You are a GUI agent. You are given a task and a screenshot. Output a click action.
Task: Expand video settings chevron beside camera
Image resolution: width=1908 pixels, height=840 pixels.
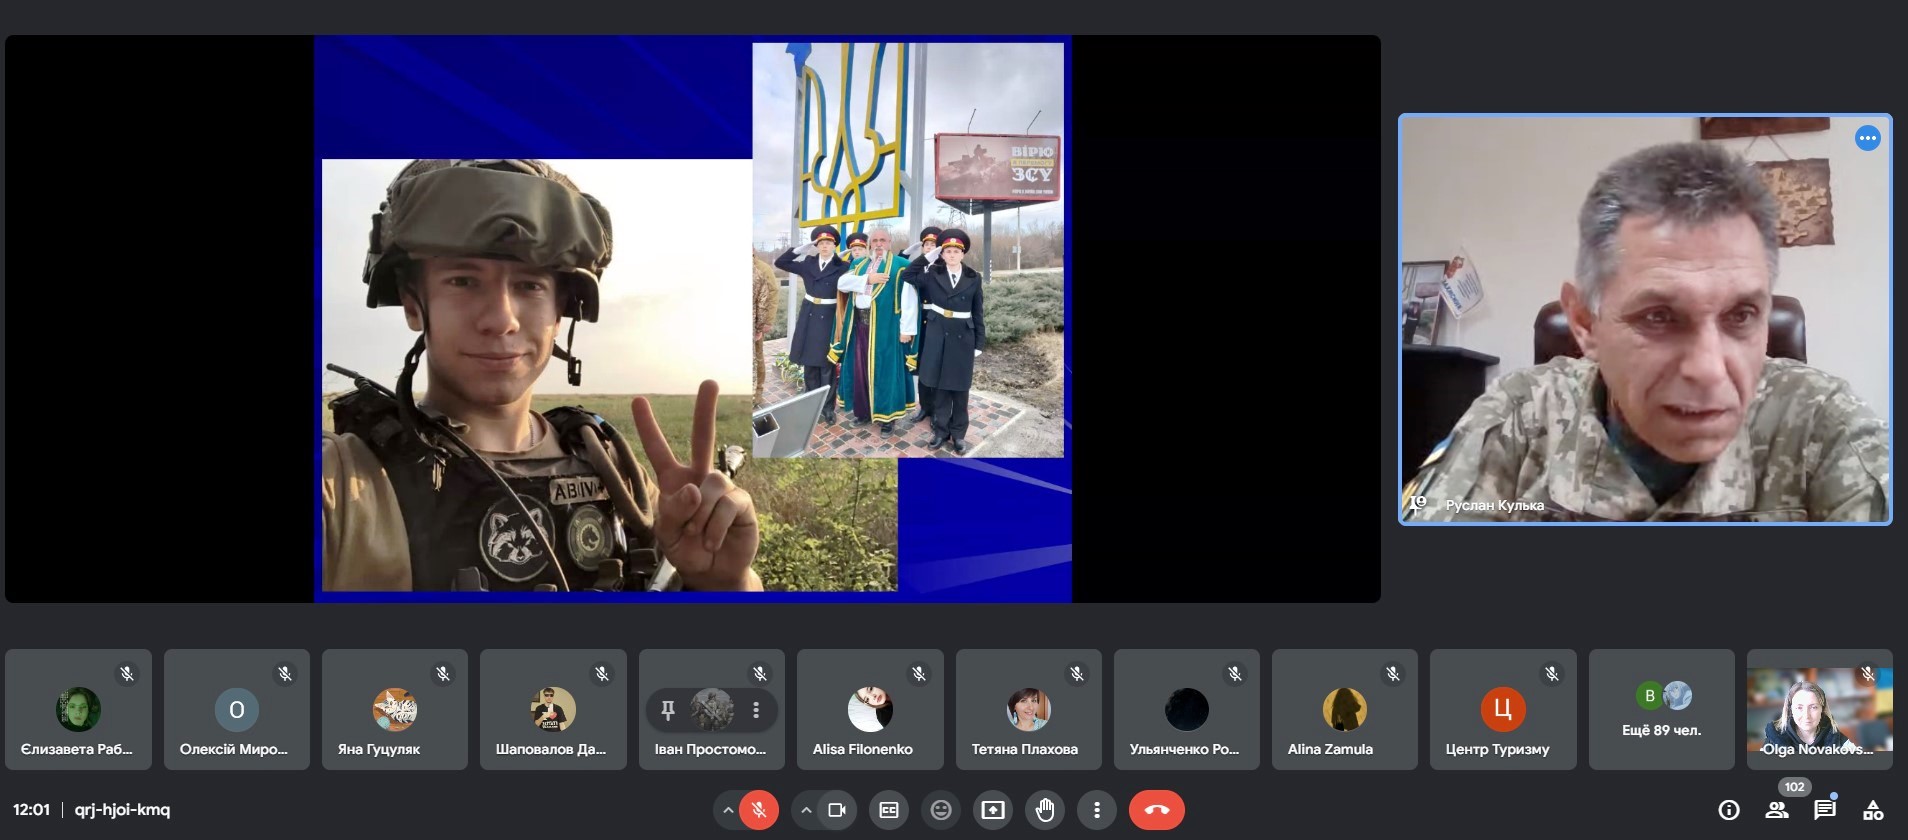[x=806, y=810]
